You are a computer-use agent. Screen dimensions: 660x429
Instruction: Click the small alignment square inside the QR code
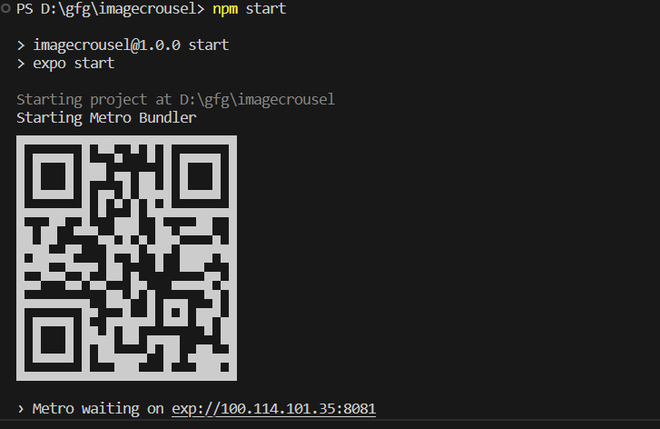click(176, 312)
